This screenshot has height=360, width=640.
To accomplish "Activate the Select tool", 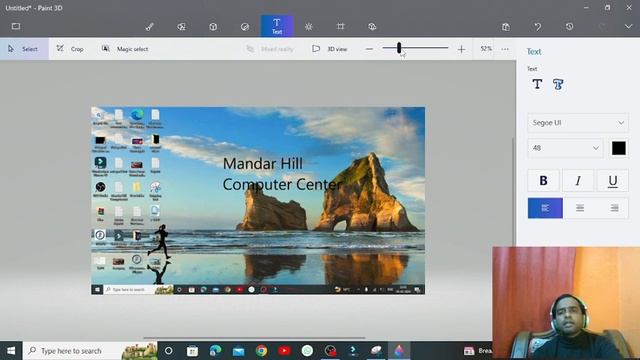I will click(x=24, y=49).
